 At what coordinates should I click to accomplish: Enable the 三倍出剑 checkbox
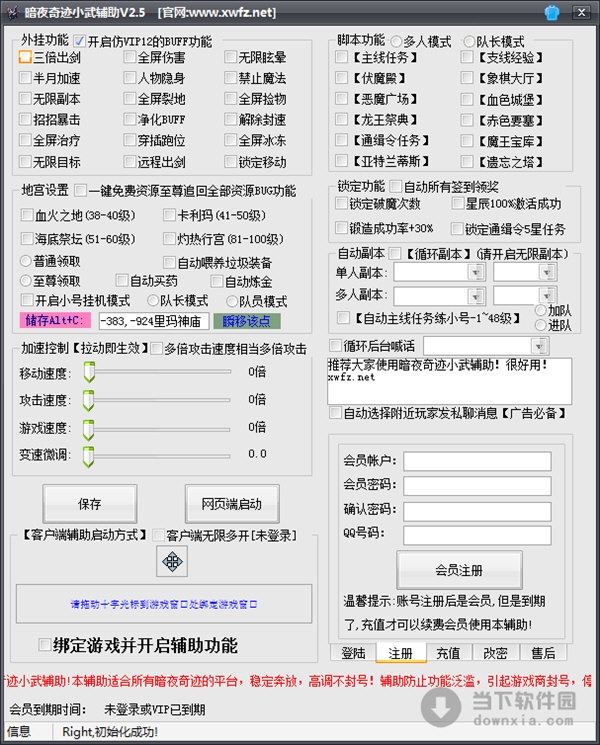25,57
